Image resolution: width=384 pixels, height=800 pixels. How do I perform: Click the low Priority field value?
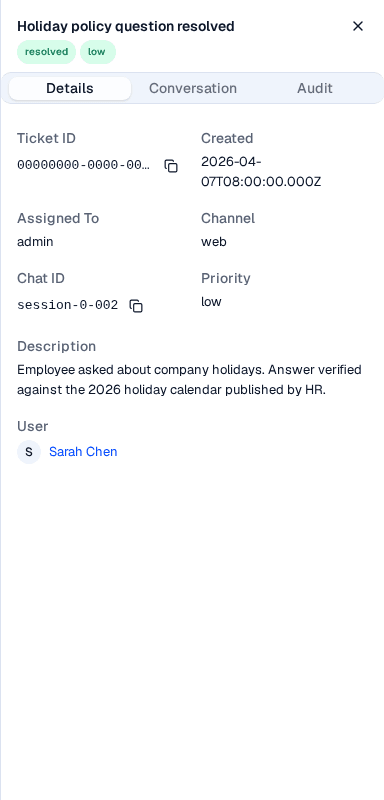click(x=211, y=302)
